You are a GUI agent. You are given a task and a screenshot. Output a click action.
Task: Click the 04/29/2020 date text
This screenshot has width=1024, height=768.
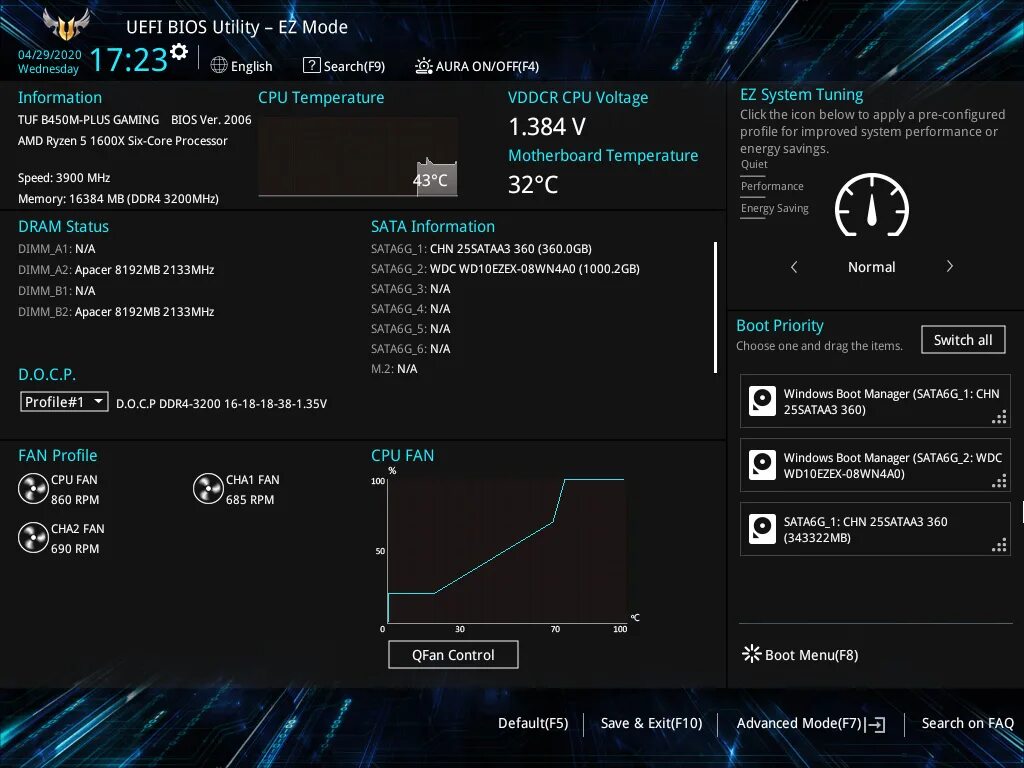[50, 55]
